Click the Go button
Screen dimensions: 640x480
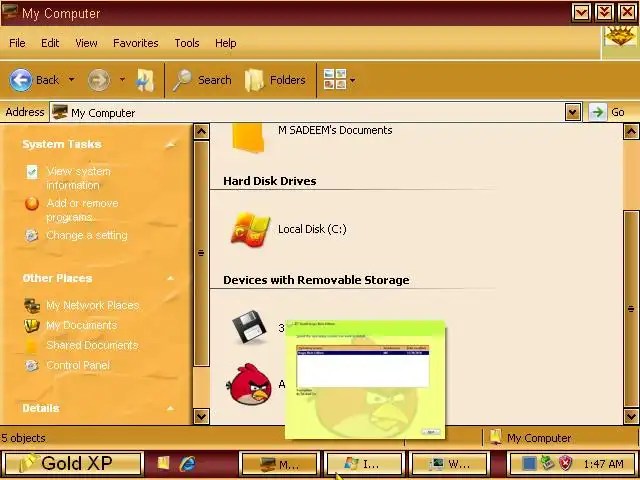[x=608, y=112]
